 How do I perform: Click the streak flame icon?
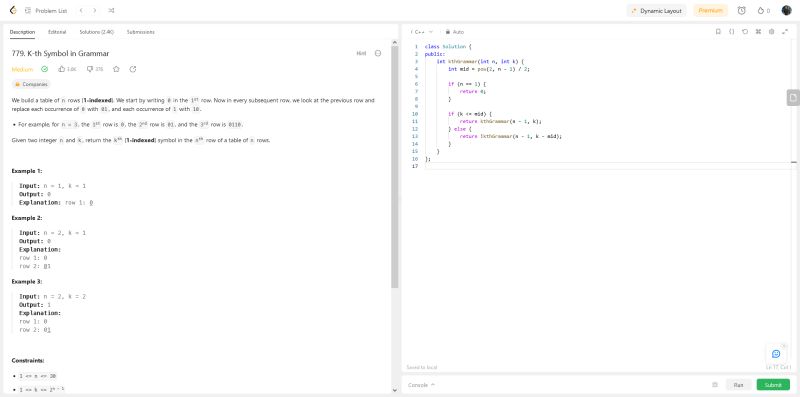point(761,10)
